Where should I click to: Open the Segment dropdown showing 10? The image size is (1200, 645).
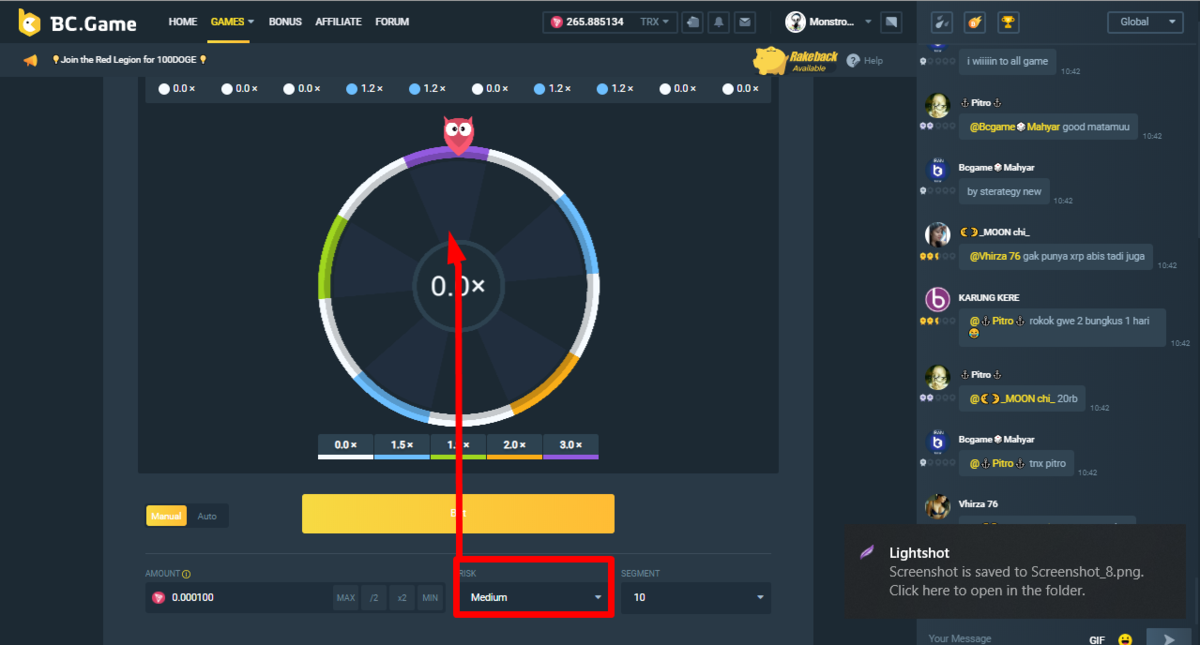tap(695, 597)
